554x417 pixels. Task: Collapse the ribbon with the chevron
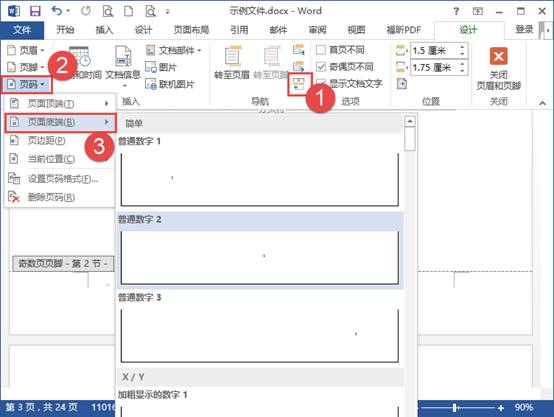point(542,103)
